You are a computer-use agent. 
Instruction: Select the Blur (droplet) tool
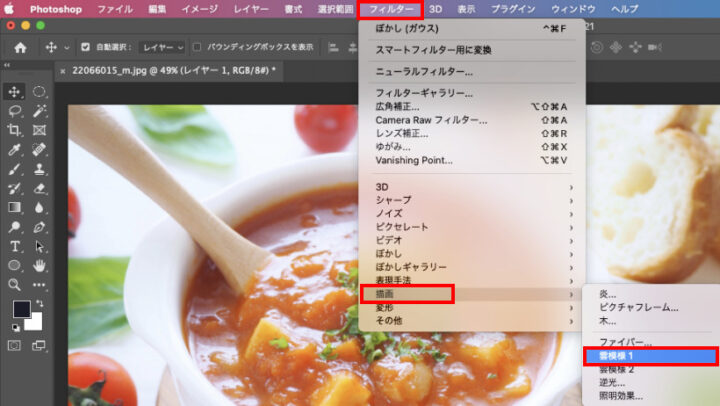point(39,208)
